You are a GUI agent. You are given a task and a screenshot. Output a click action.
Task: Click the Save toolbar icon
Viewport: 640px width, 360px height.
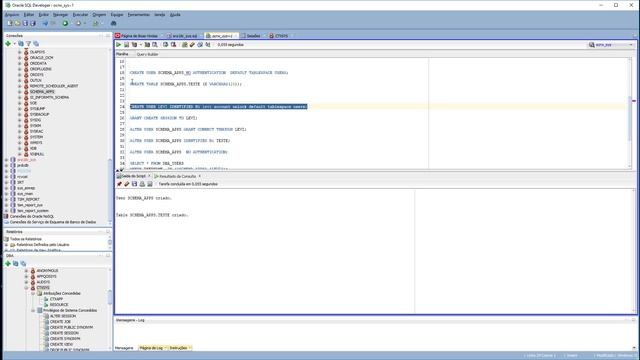(x=25, y=24)
